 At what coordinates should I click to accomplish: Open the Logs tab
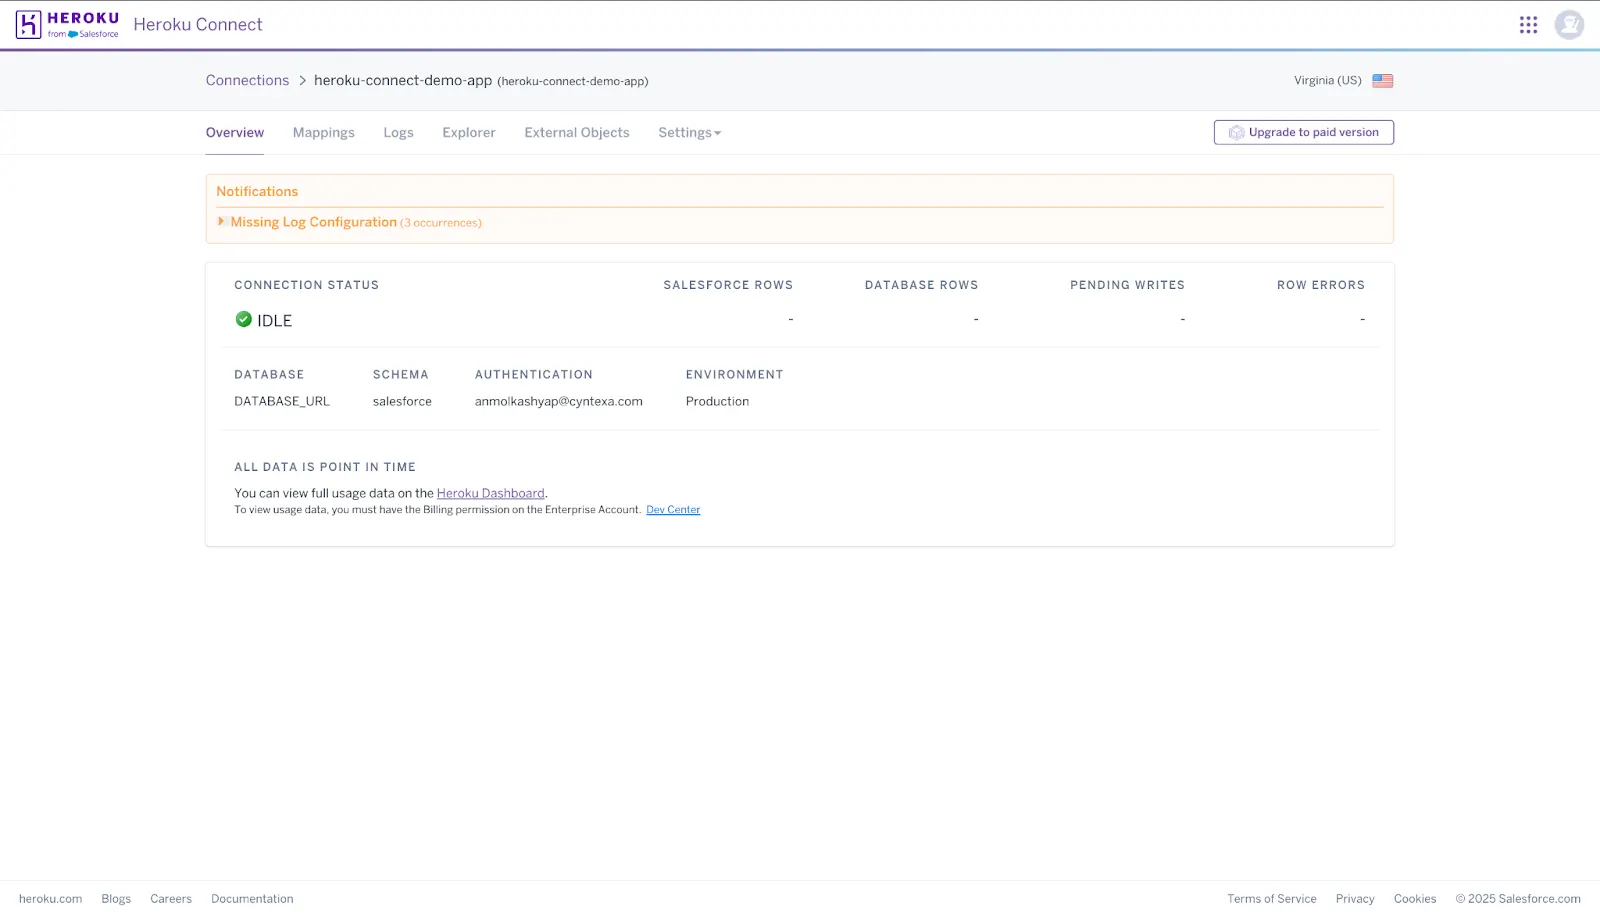(398, 132)
